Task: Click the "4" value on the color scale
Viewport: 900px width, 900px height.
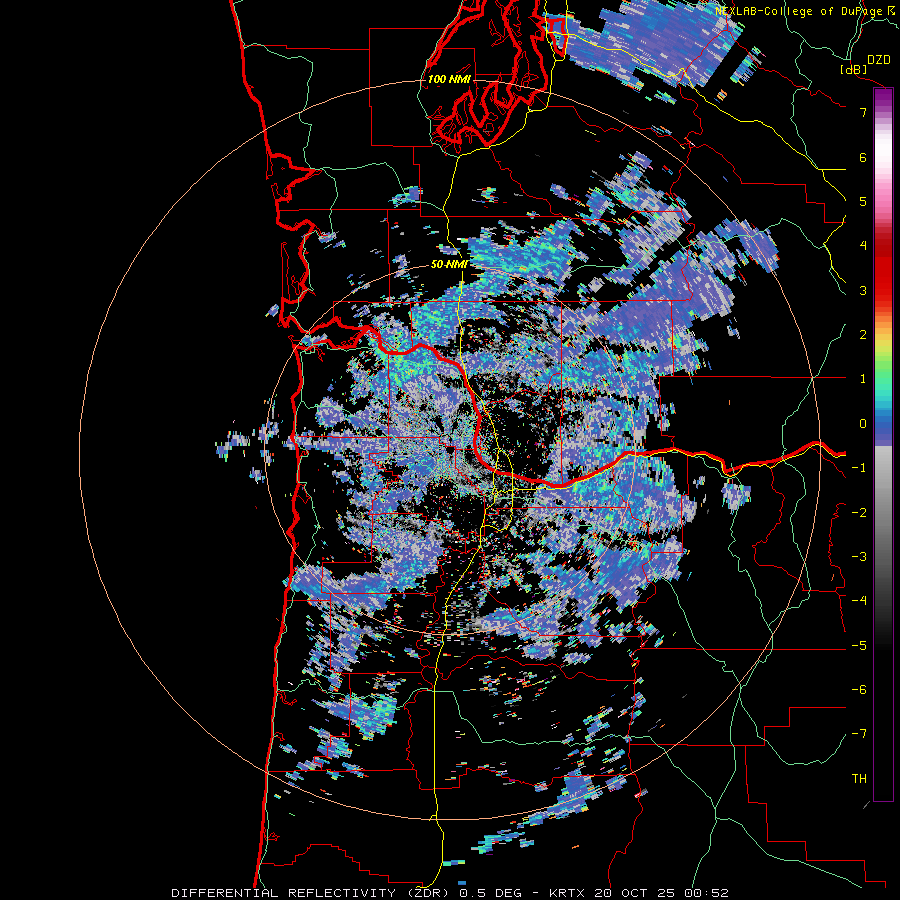Action: click(x=863, y=246)
